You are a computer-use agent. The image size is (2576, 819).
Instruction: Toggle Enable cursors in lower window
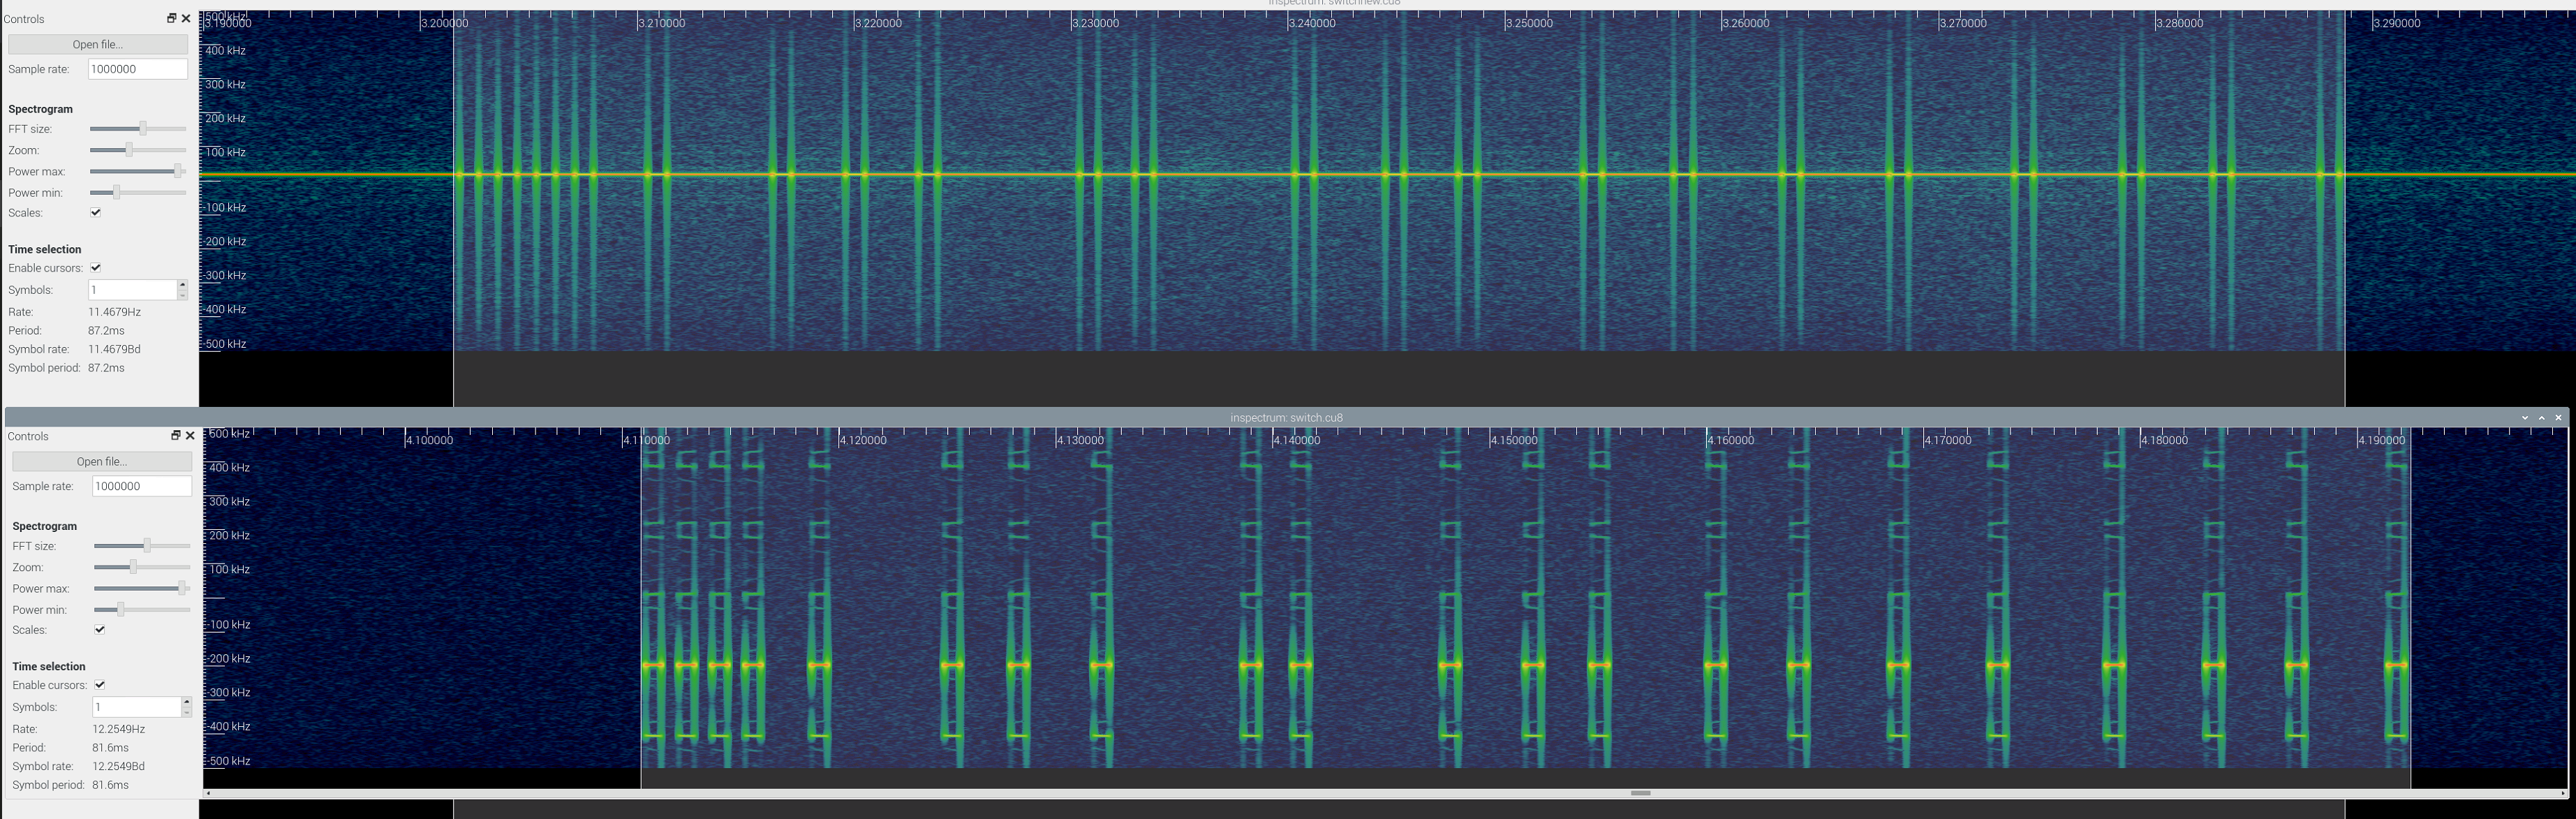click(100, 684)
